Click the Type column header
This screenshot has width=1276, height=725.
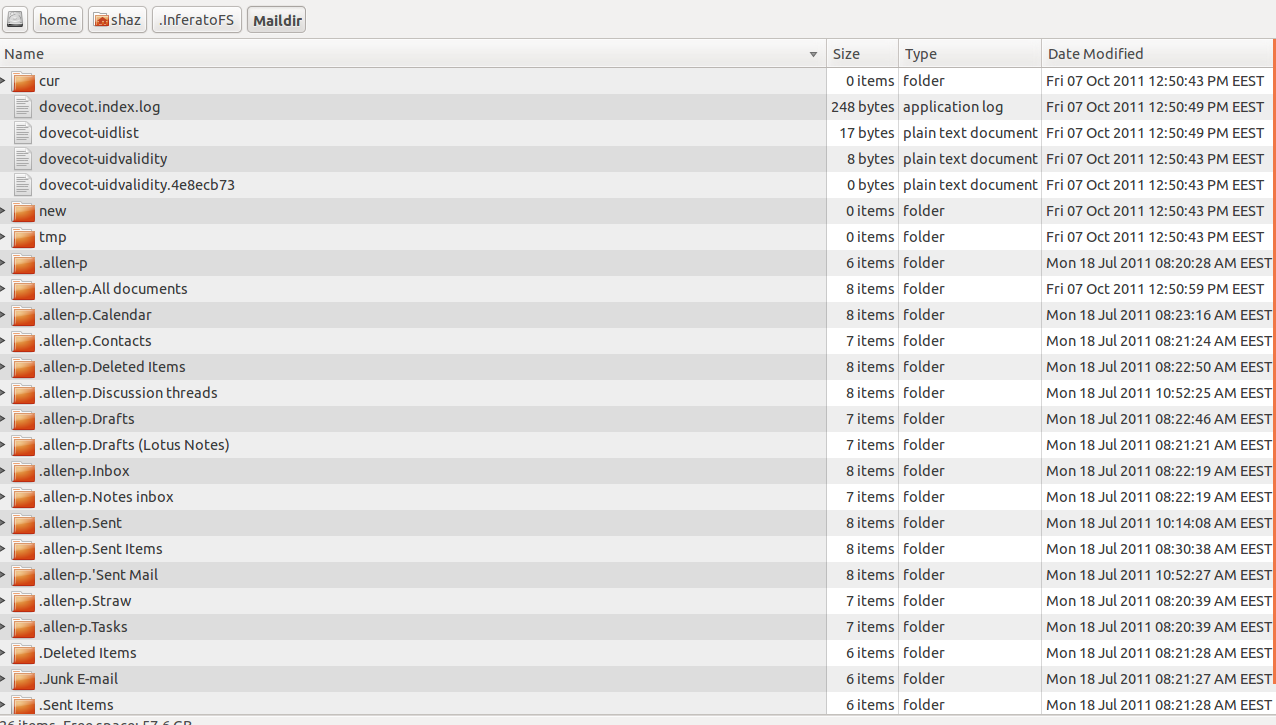coord(920,54)
